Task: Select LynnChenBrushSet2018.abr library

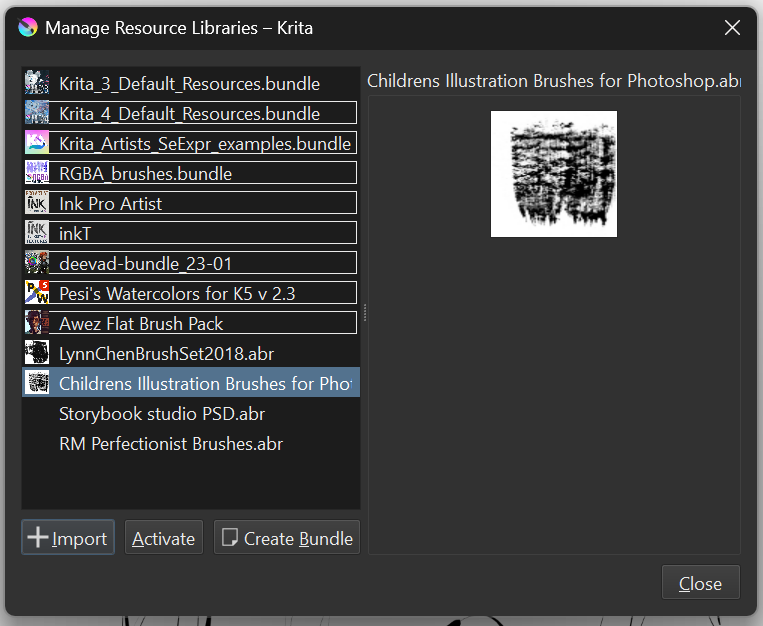Action: tap(191, 353)
